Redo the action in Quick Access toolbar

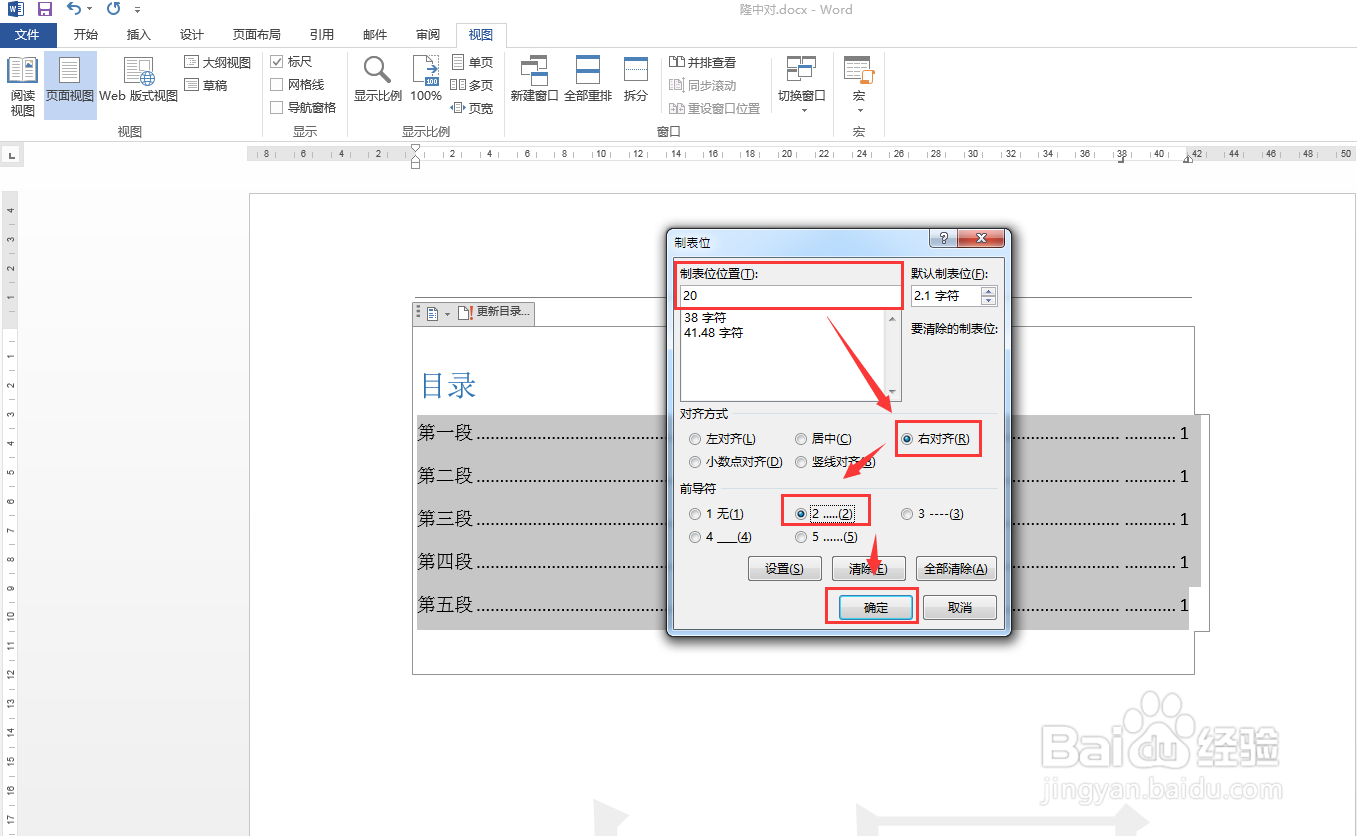click(113, 9)
